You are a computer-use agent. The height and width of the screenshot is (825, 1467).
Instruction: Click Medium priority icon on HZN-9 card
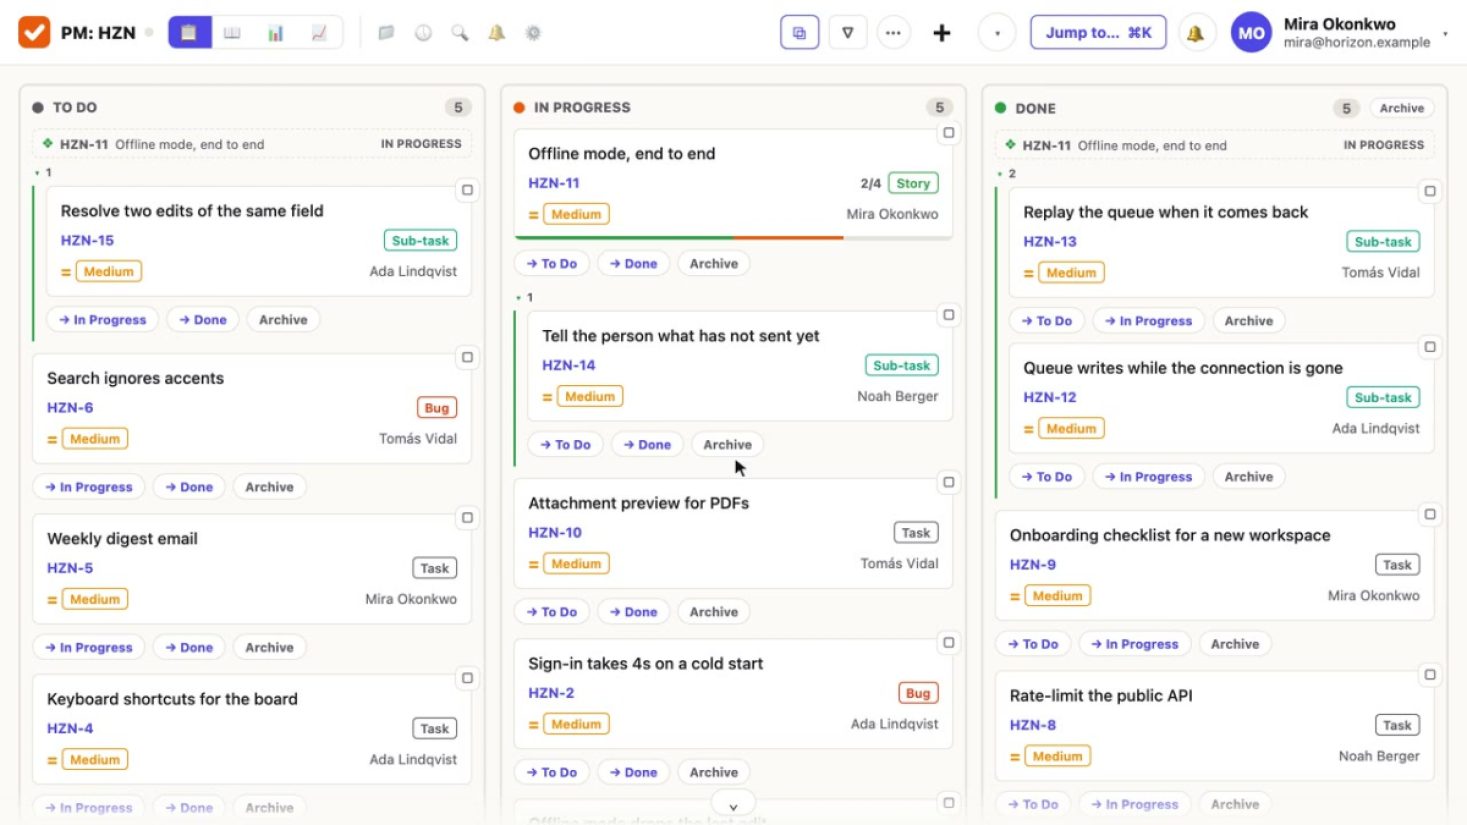coord(1015,596)
